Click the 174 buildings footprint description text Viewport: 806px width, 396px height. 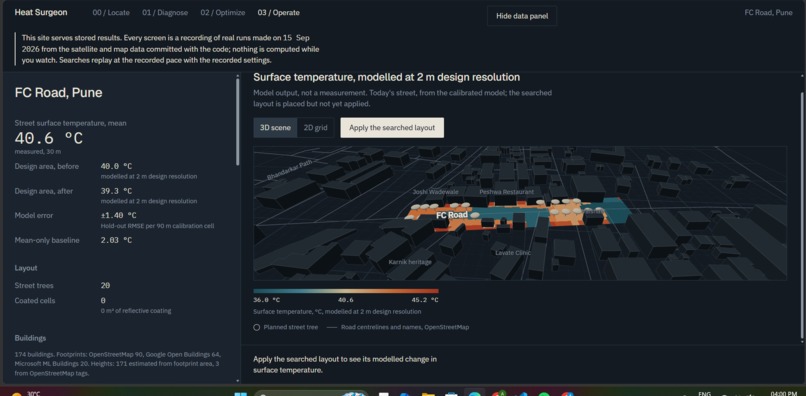click(117, 364)
